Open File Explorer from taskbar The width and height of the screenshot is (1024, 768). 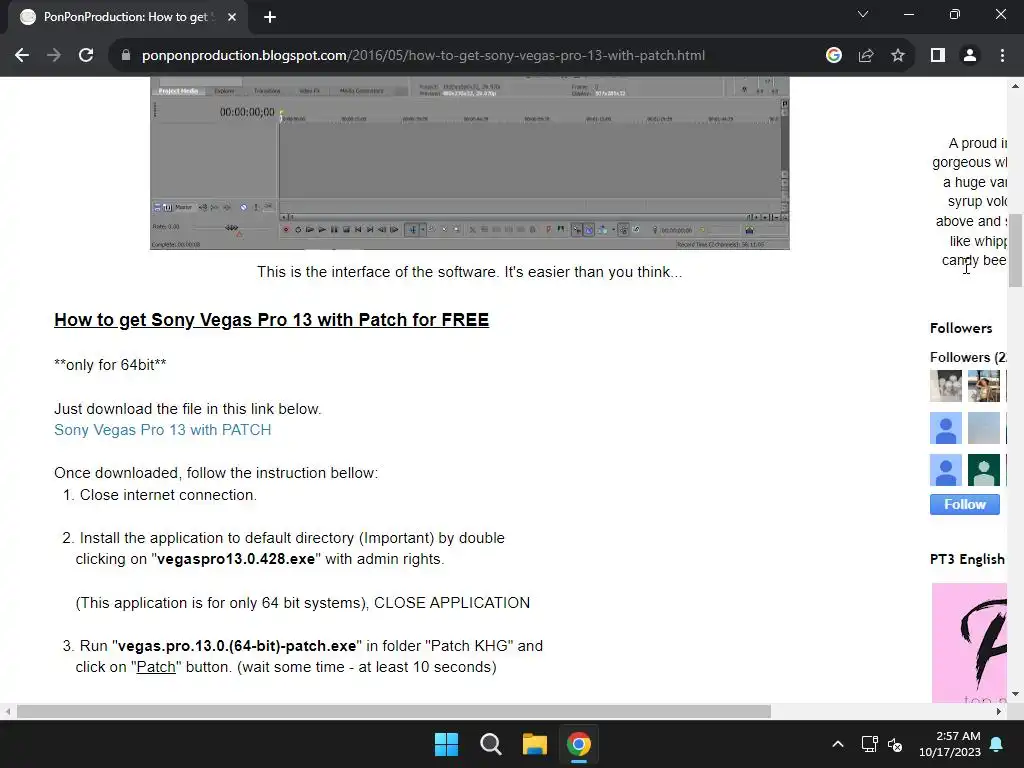click(534, 744)
